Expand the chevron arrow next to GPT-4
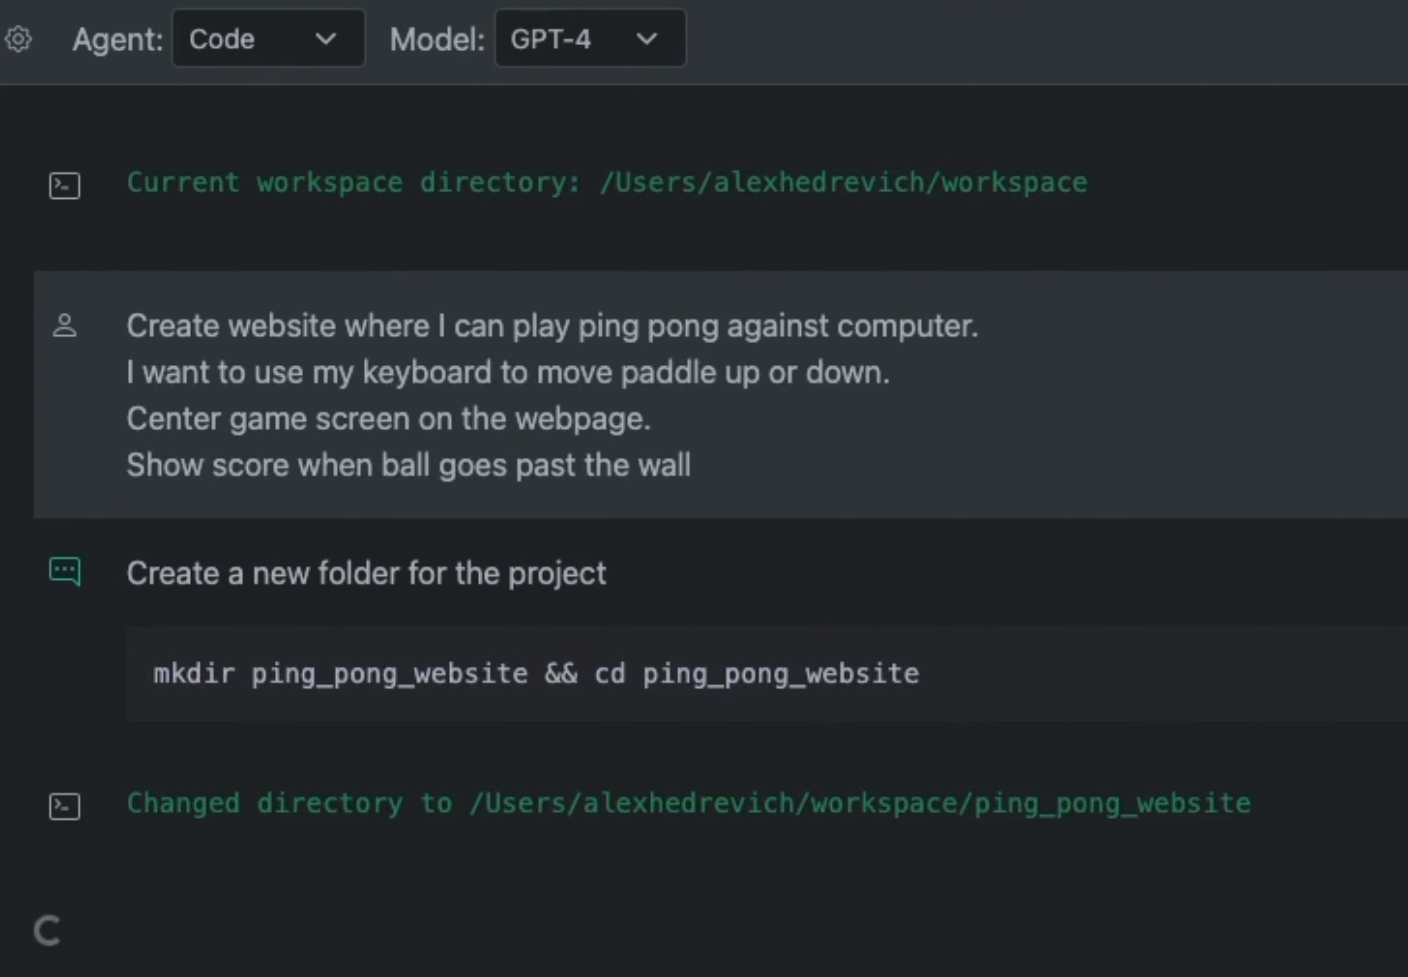Image resolution: width=1408 pixels, height=977 pixels. click(x=647, y=39)
